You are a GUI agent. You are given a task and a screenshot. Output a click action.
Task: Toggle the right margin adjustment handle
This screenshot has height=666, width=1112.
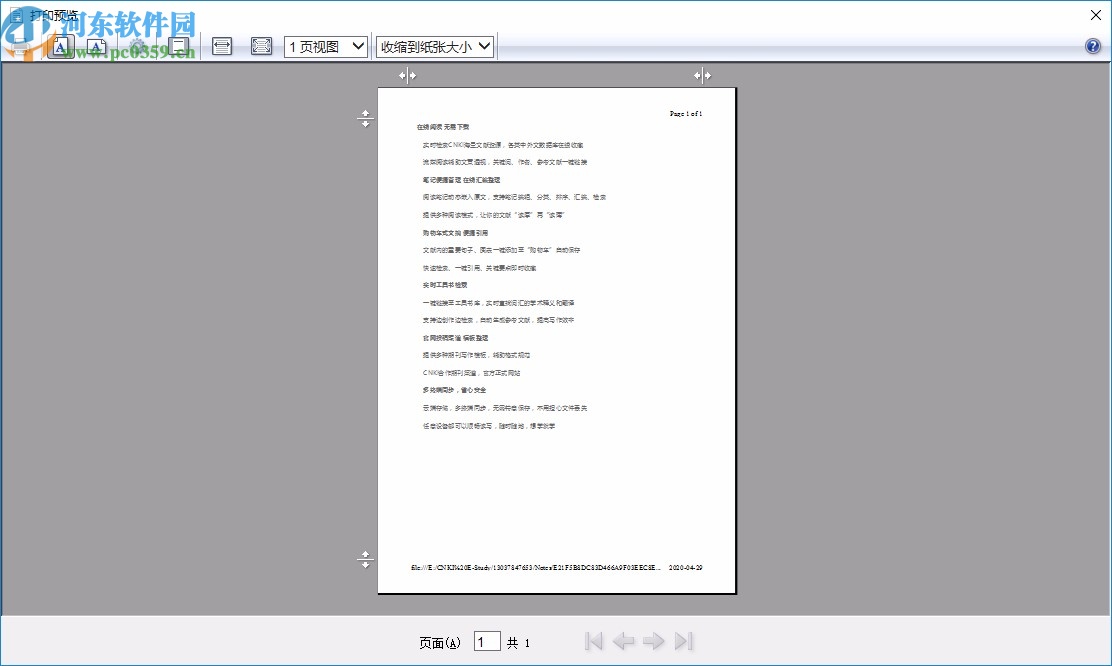[702, 75]
